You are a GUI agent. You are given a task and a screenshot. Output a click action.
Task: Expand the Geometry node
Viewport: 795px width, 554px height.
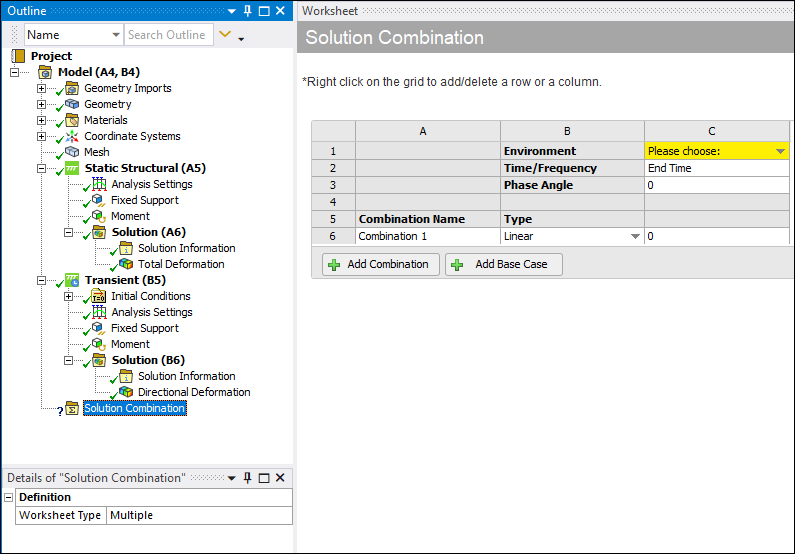(x=42, y=104)
